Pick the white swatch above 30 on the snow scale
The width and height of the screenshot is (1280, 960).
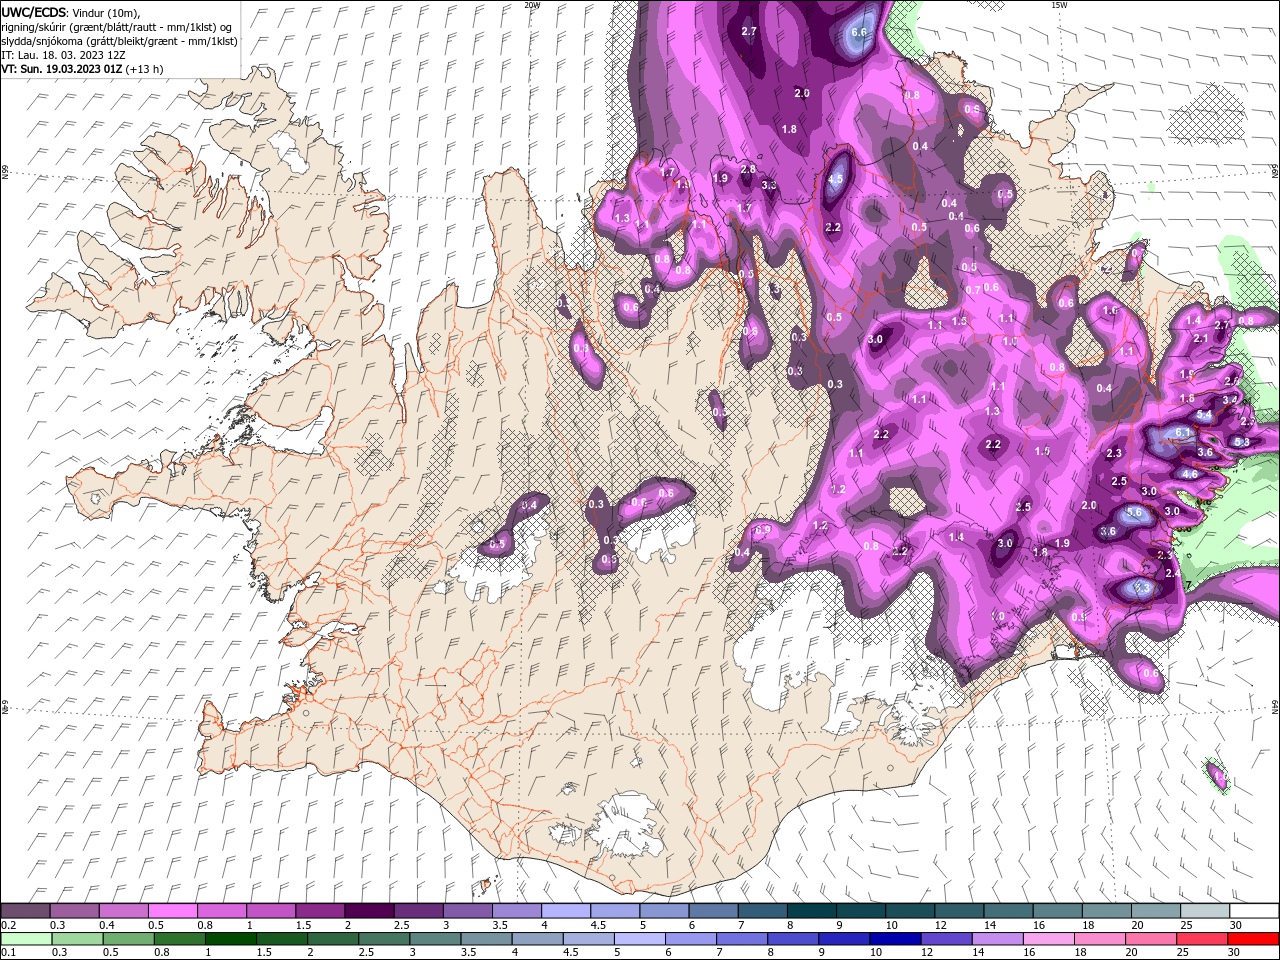tap(1255, 911)
